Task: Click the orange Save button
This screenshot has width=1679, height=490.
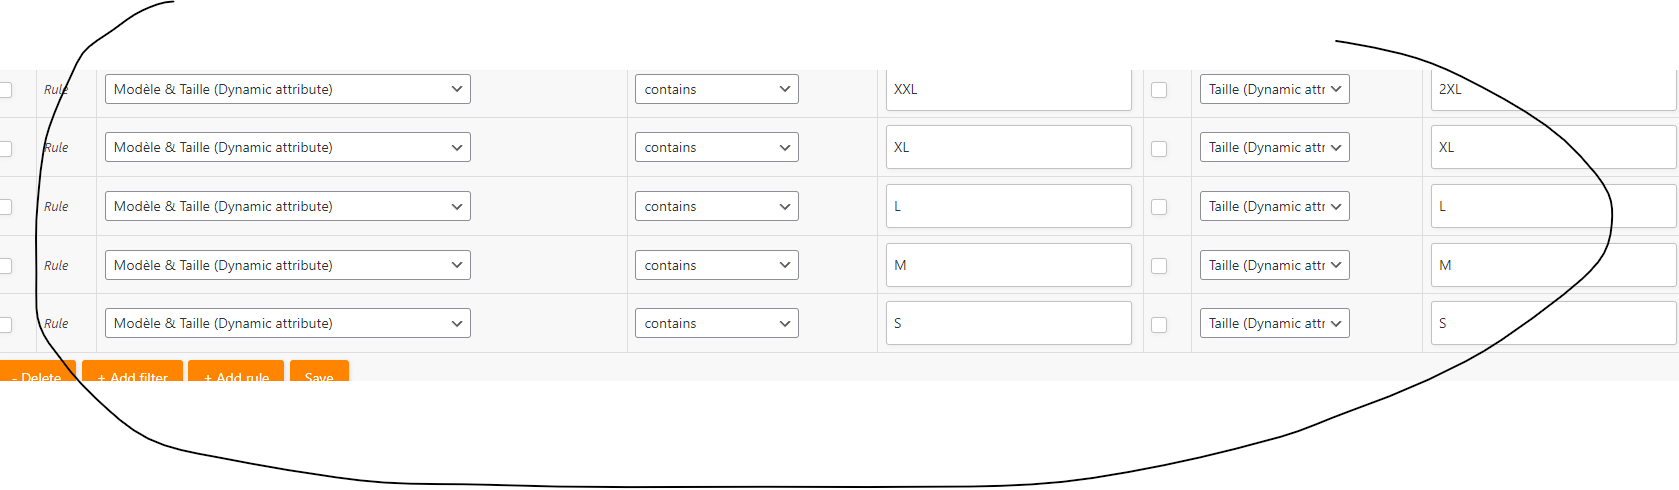Action: 319,371
